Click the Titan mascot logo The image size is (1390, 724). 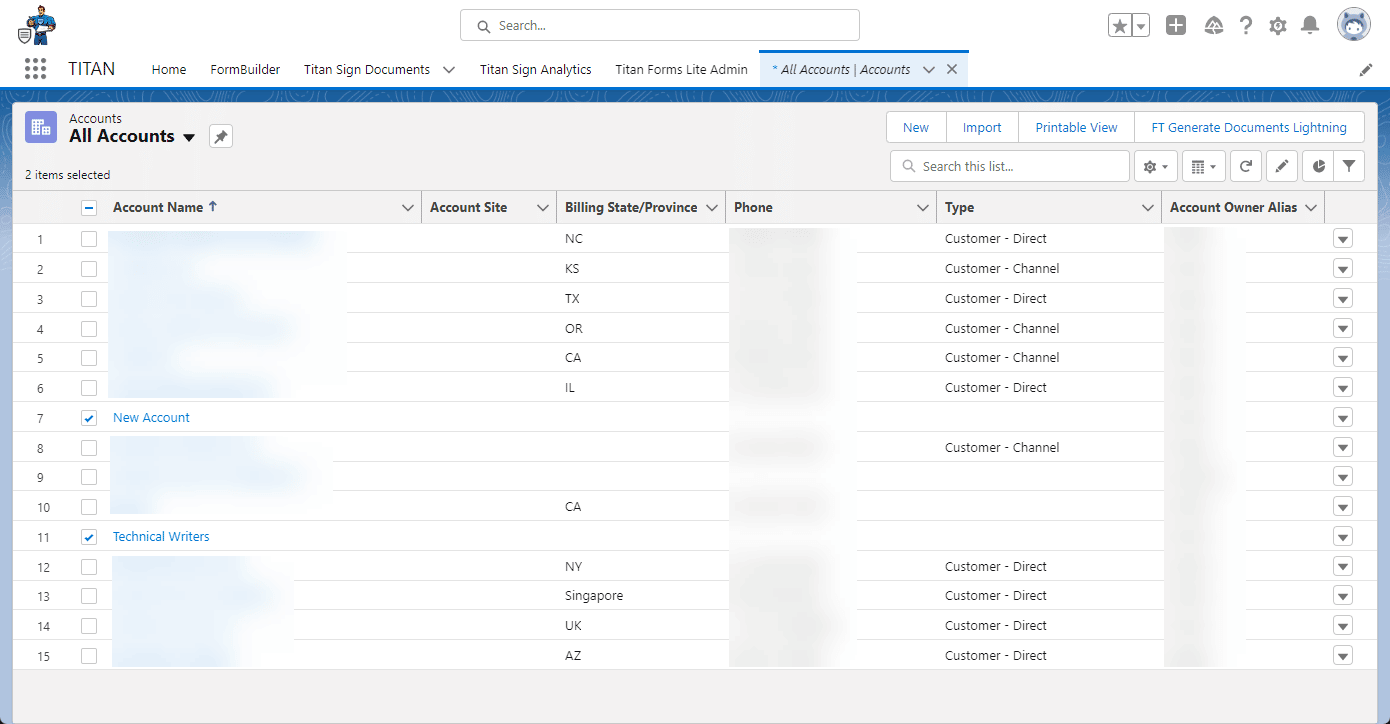37,25
